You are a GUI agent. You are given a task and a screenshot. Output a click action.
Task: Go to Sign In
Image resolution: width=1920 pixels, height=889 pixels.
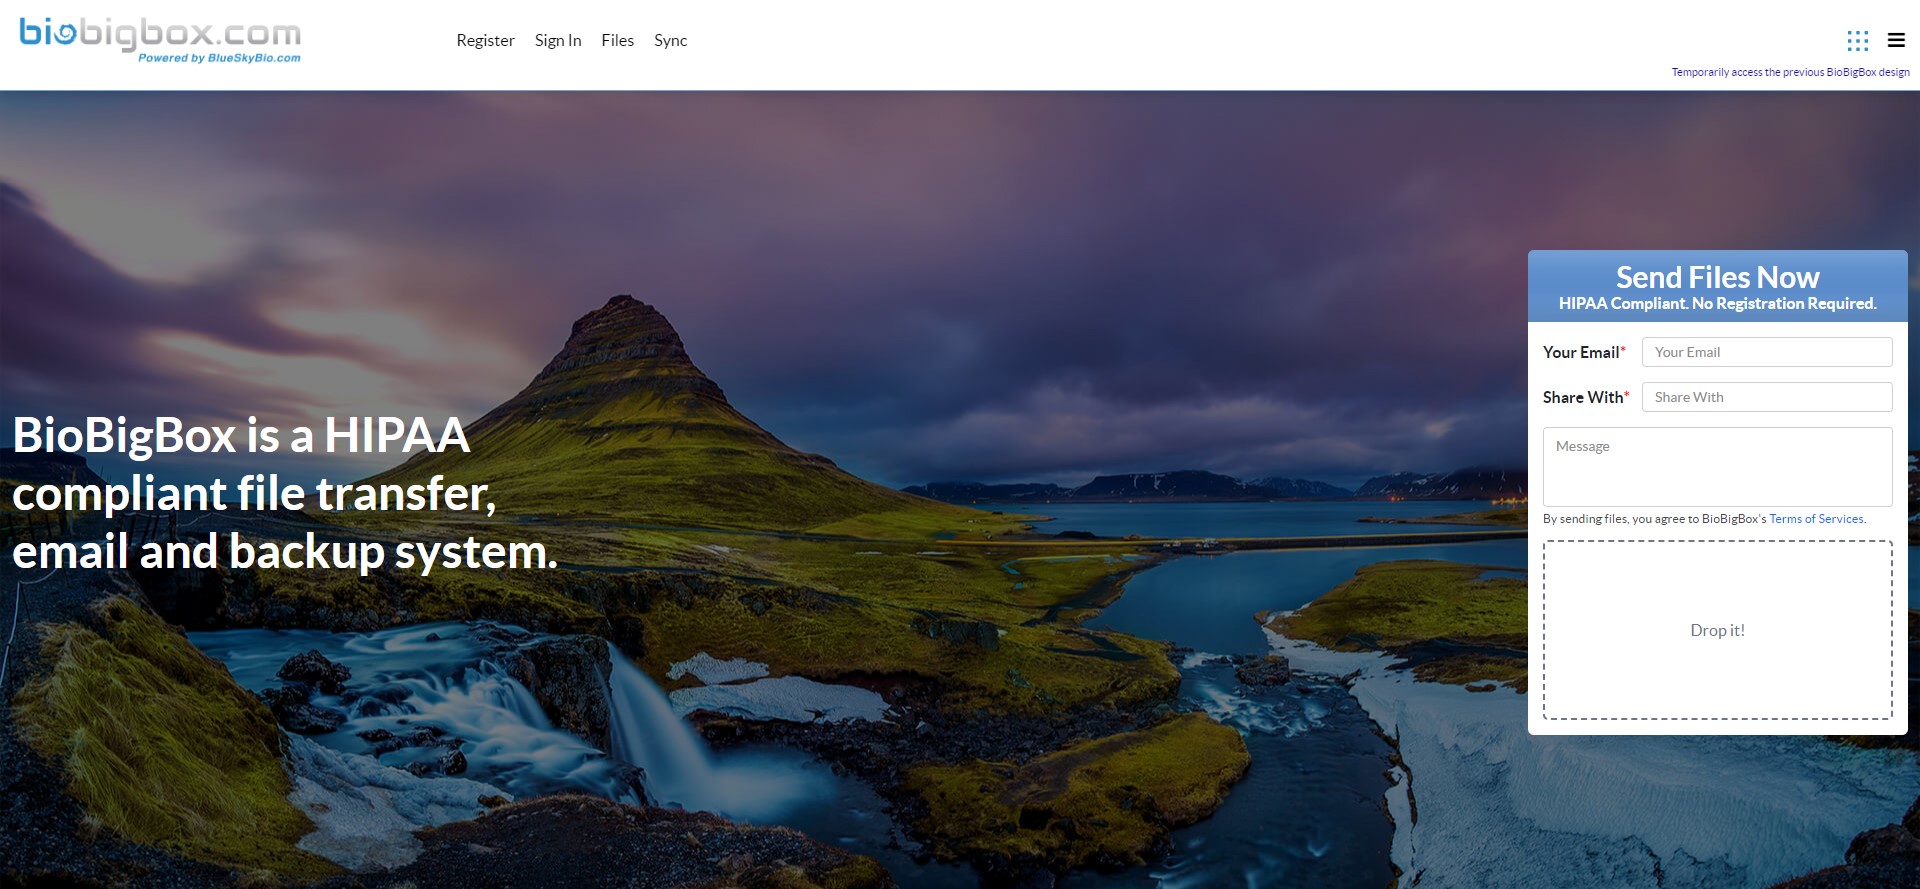[558, 40]
